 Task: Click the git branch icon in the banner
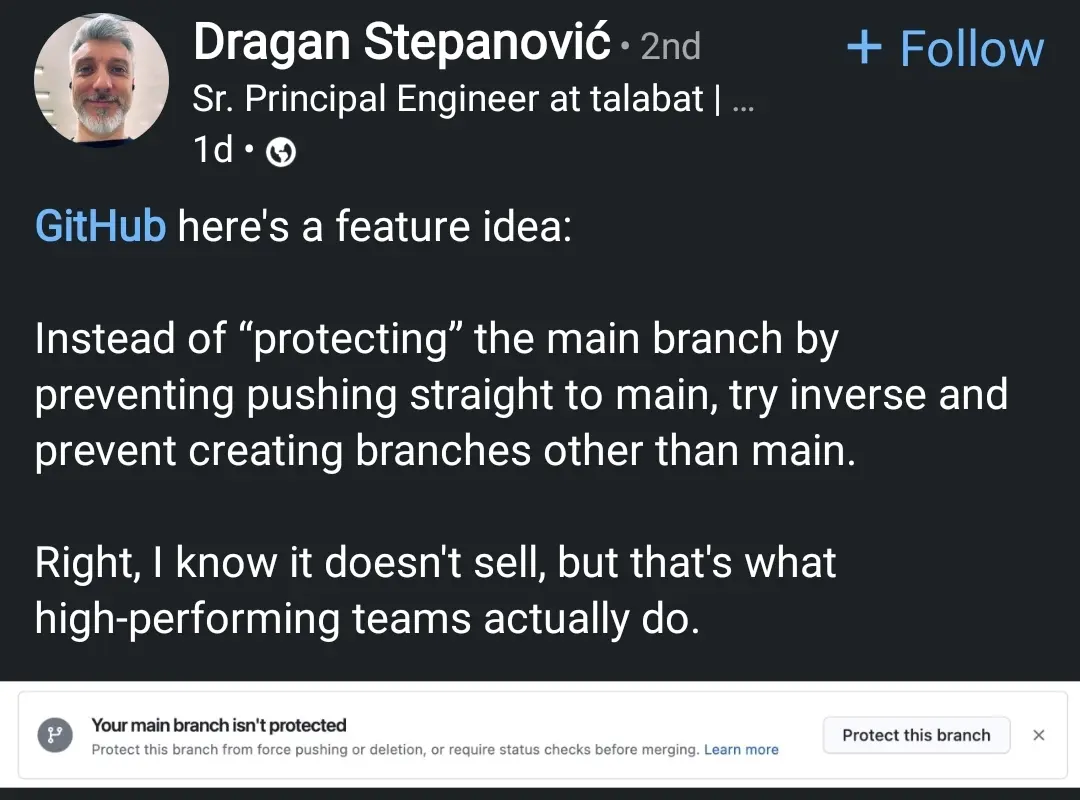[55, 736]
